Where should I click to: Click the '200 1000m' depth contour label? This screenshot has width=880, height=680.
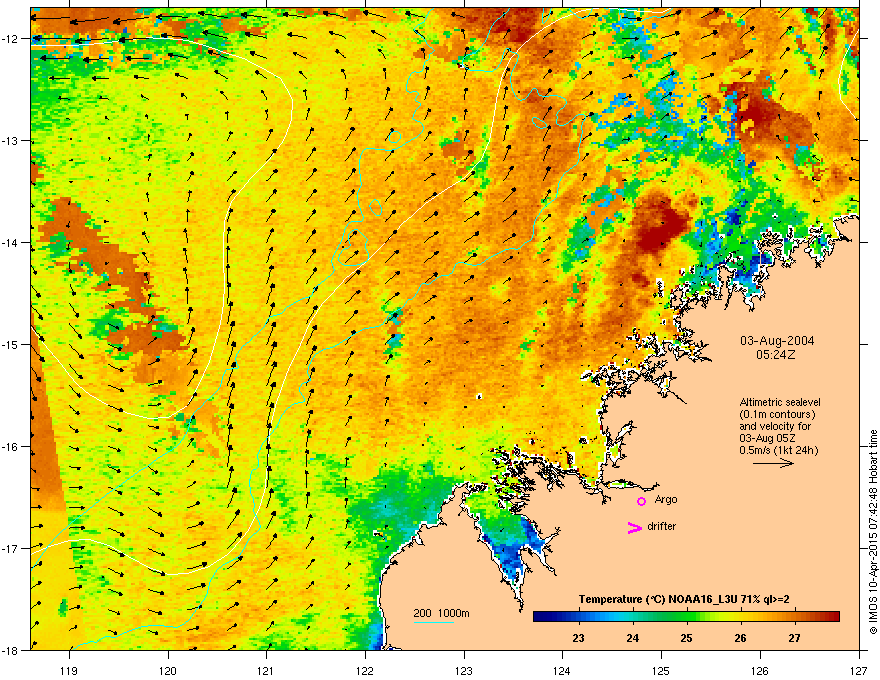click(441, 613)
